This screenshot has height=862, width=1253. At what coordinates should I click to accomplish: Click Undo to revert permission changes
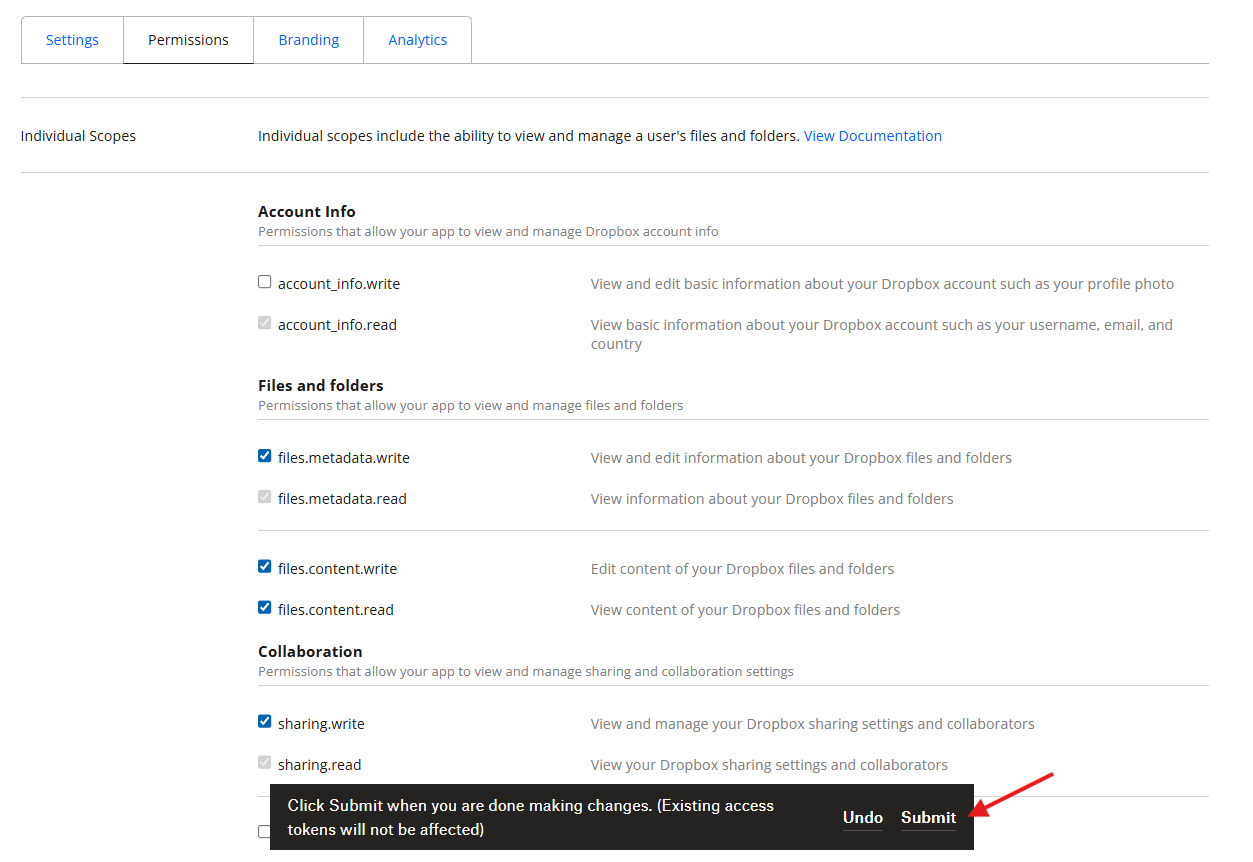[x=862, y=817]
